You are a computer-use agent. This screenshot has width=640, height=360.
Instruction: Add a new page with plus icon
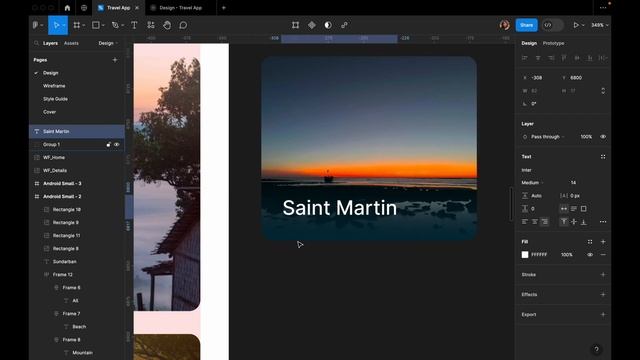(115, 60)
